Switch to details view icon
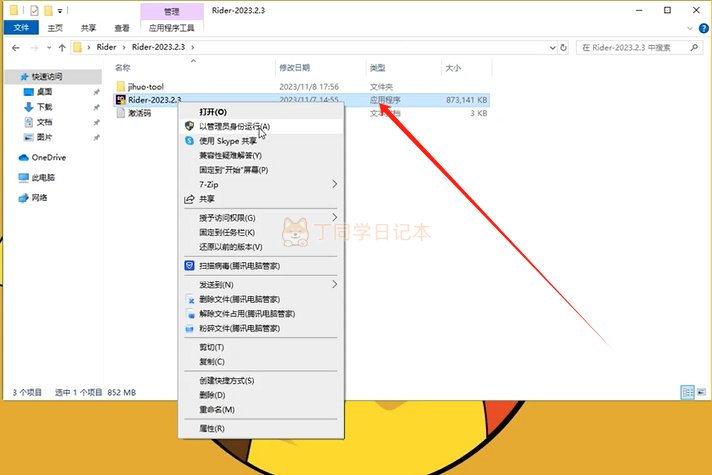Viewport: 712px width, 475px height. (x=687, y=392)
